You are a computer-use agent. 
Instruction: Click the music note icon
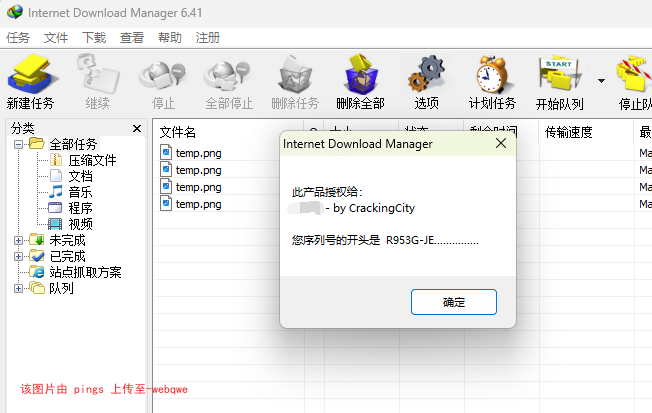tap(56, 192)
